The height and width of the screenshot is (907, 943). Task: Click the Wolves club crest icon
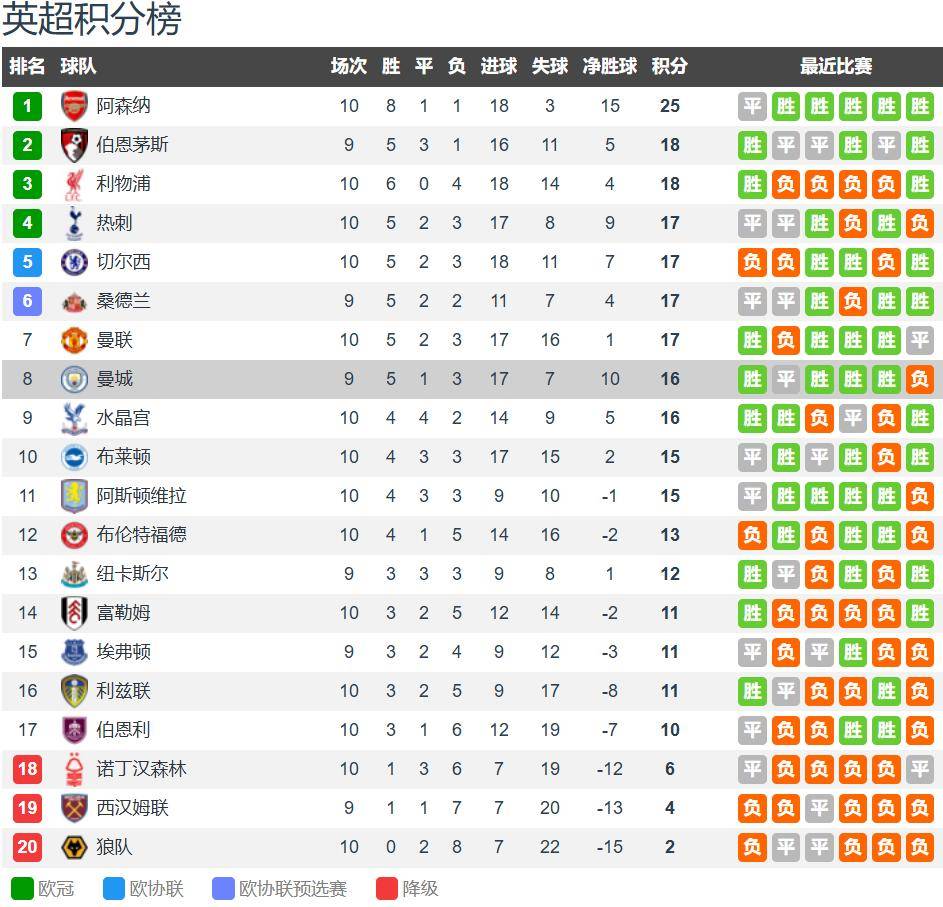point(74,847)
